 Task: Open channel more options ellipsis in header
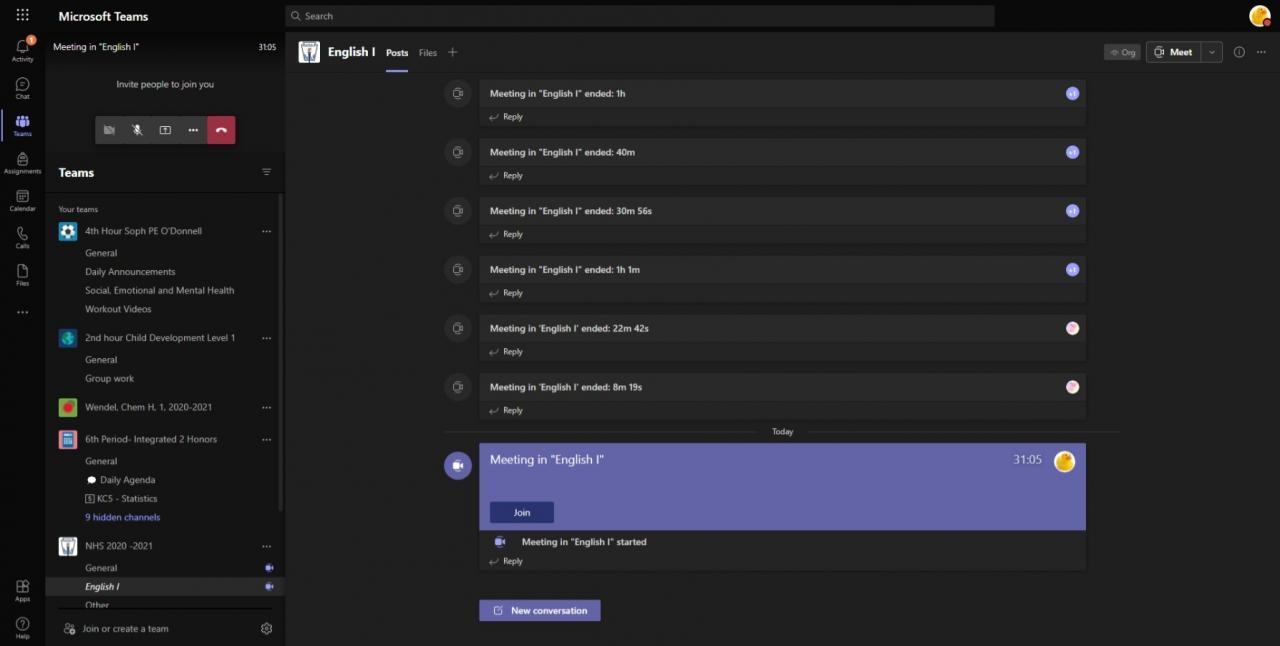(x=1260, y=52)
